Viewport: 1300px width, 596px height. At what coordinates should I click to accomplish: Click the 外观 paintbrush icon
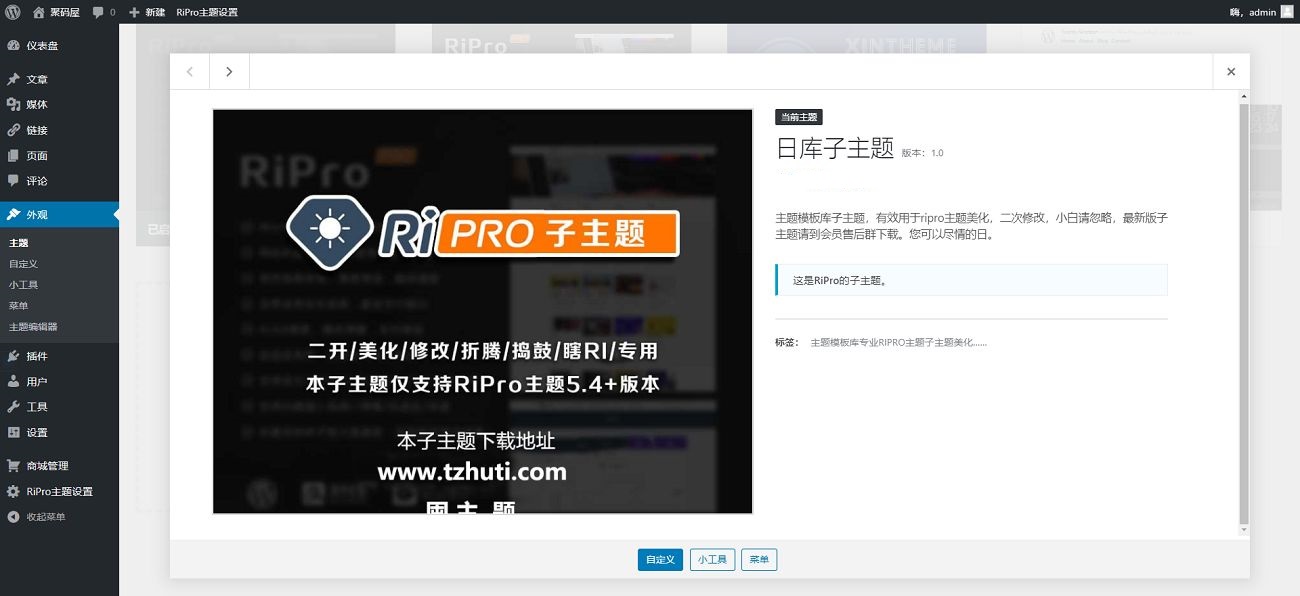point(14,215)
